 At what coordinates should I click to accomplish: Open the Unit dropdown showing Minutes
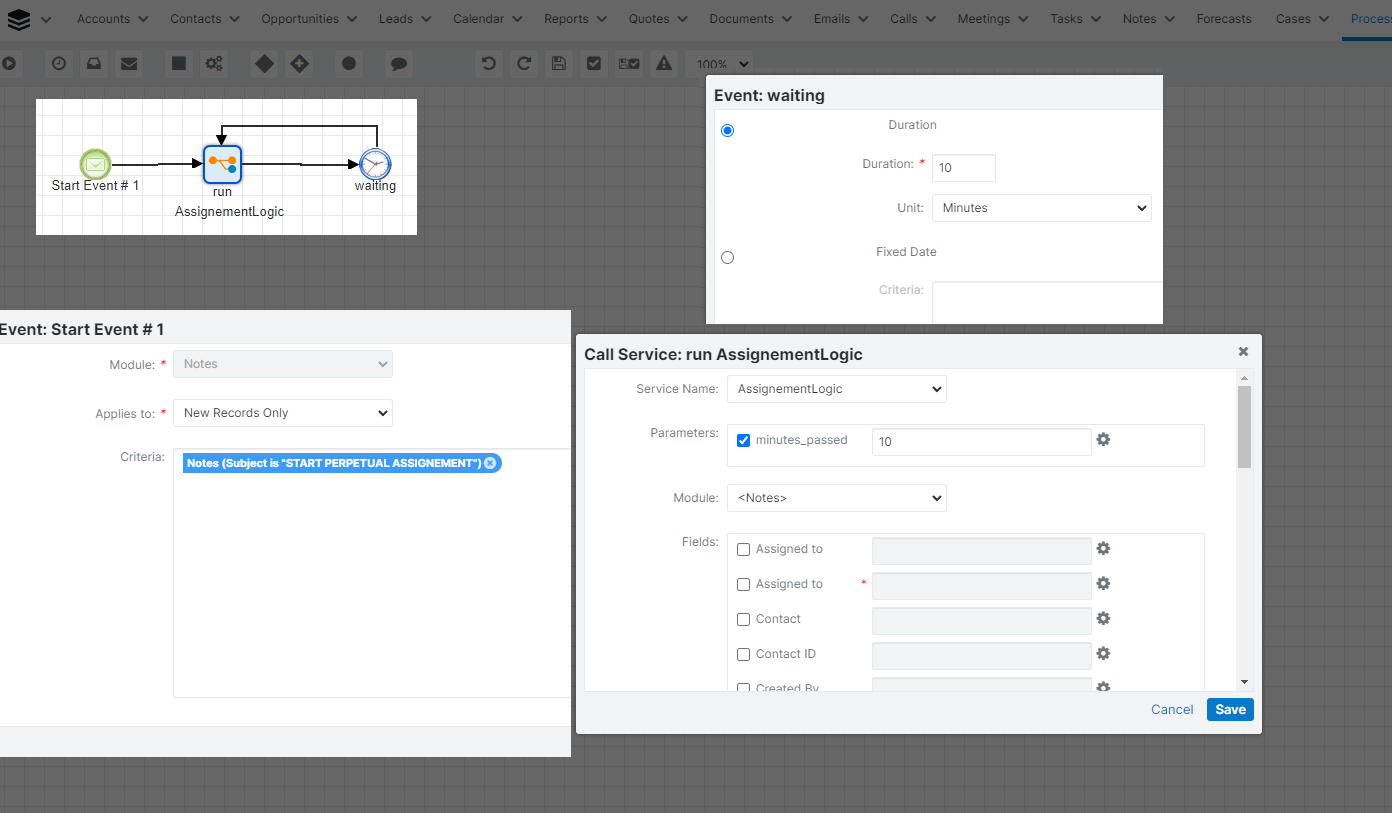tap(1041, 208)
